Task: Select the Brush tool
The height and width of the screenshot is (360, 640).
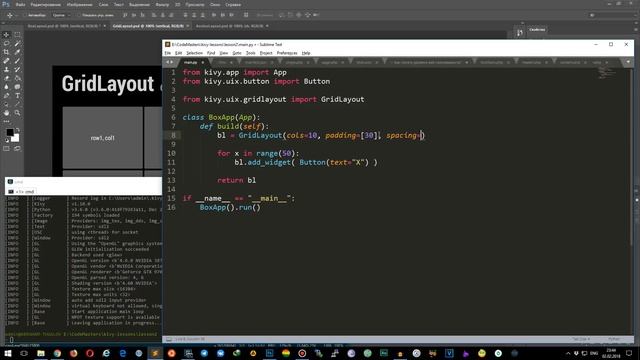Action: 17,61
